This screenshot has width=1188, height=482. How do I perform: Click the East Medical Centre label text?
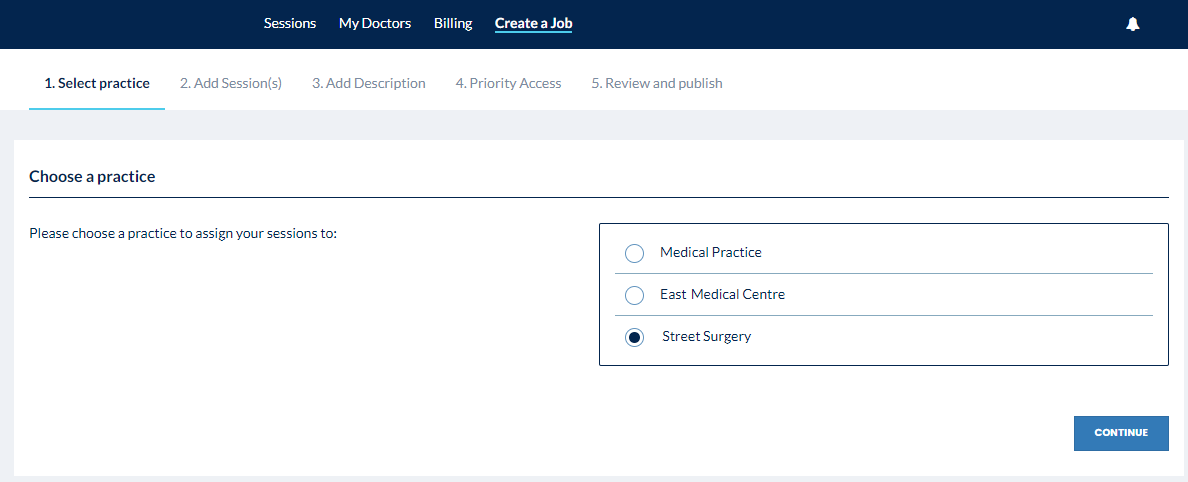[x=722, y=294]
